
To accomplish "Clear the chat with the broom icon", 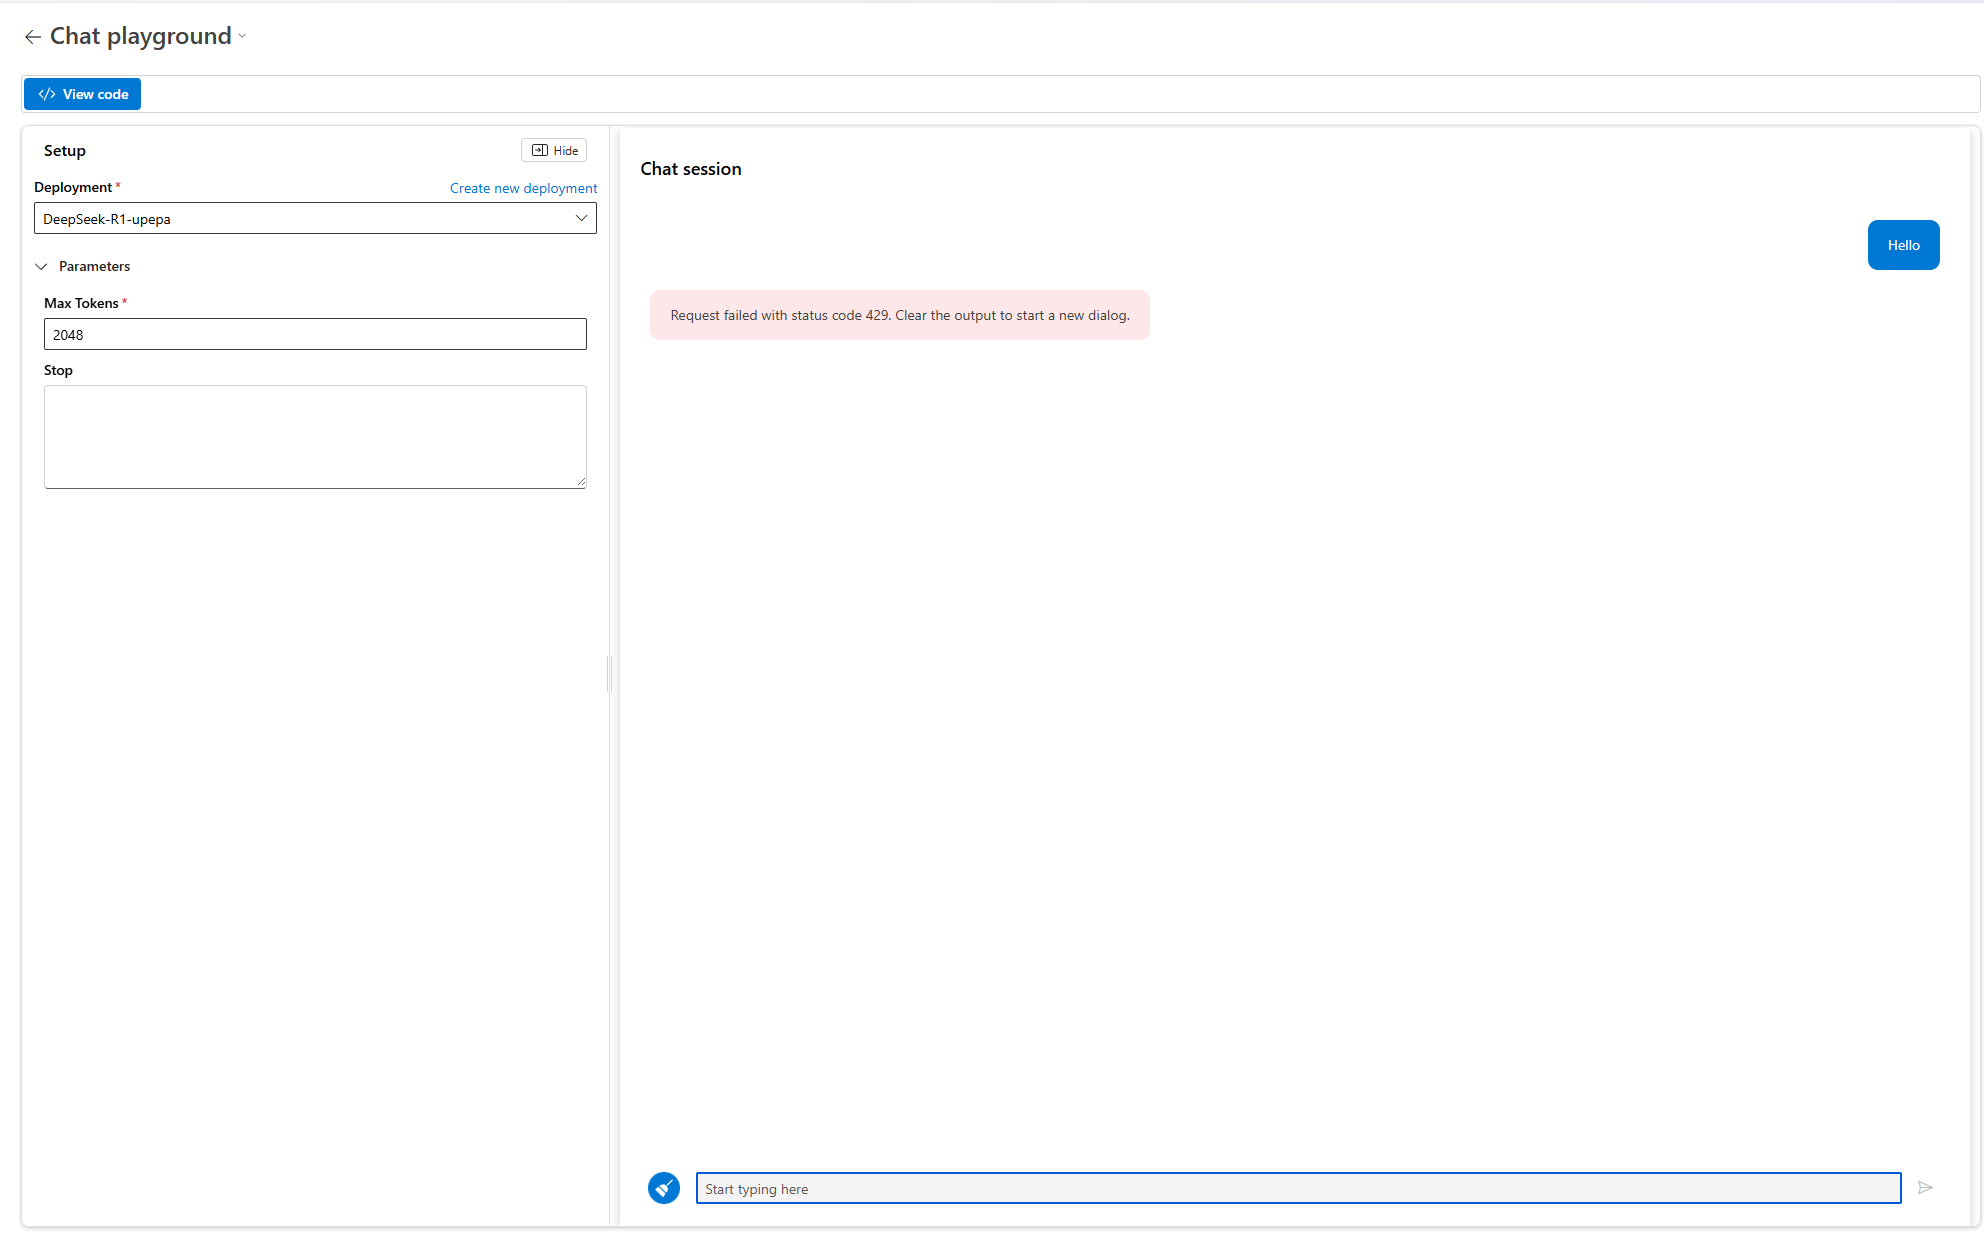I will (664, 1188).
